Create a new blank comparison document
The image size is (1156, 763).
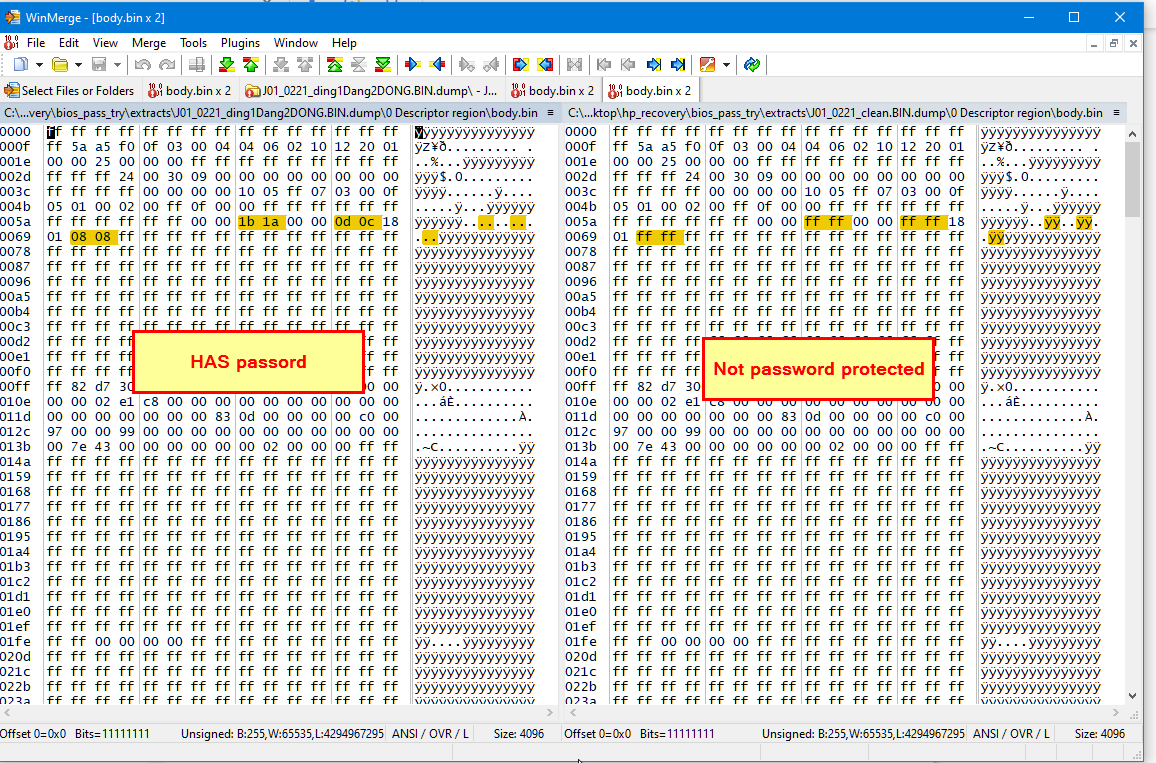tap(21, 65)
